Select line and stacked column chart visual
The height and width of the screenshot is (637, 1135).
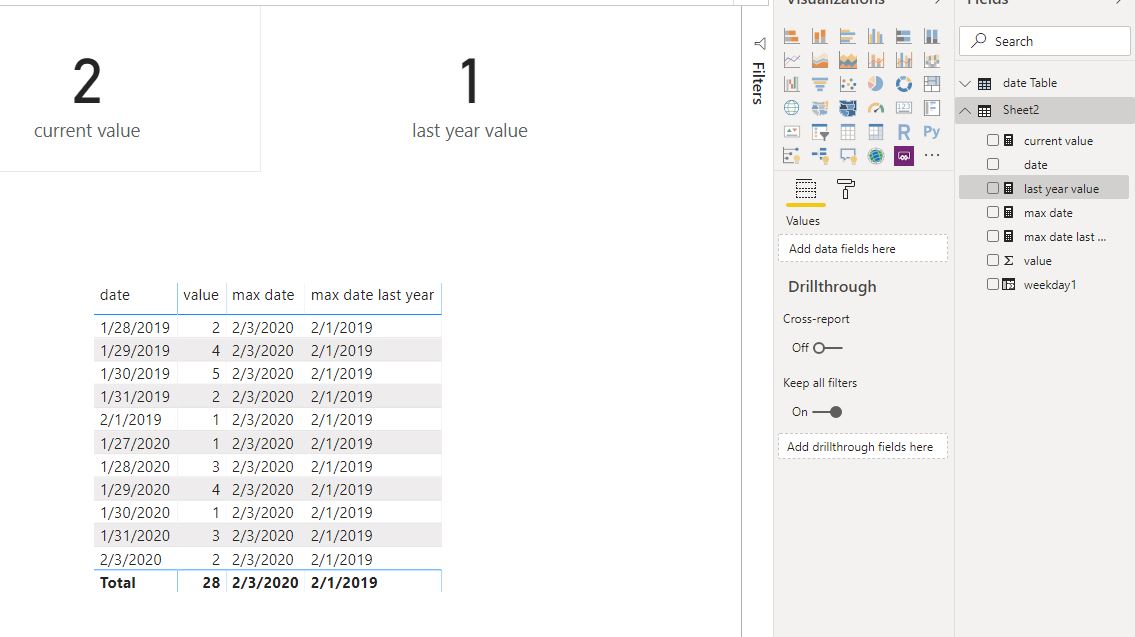[876, 60]
